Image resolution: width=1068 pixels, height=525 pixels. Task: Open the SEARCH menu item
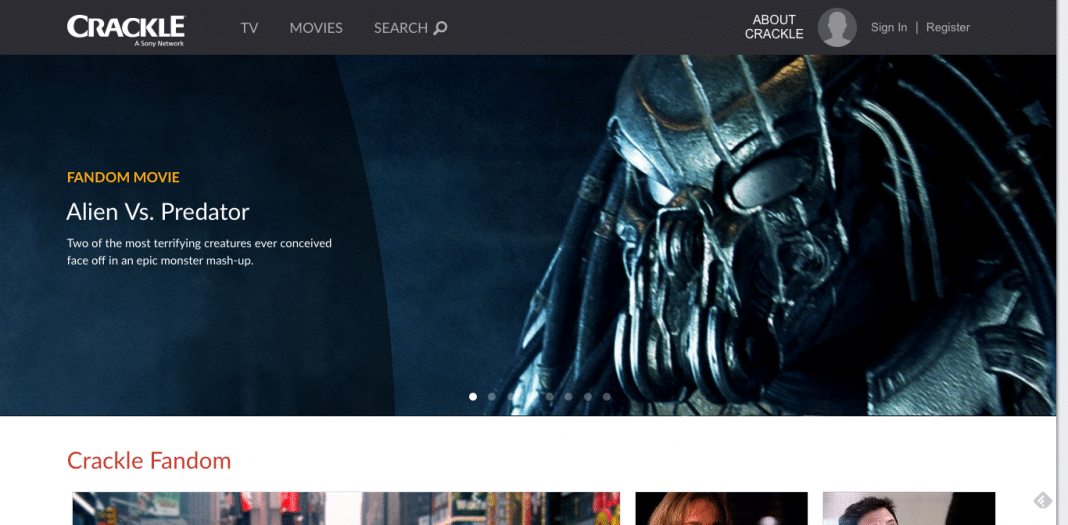(x=400, y=28)
